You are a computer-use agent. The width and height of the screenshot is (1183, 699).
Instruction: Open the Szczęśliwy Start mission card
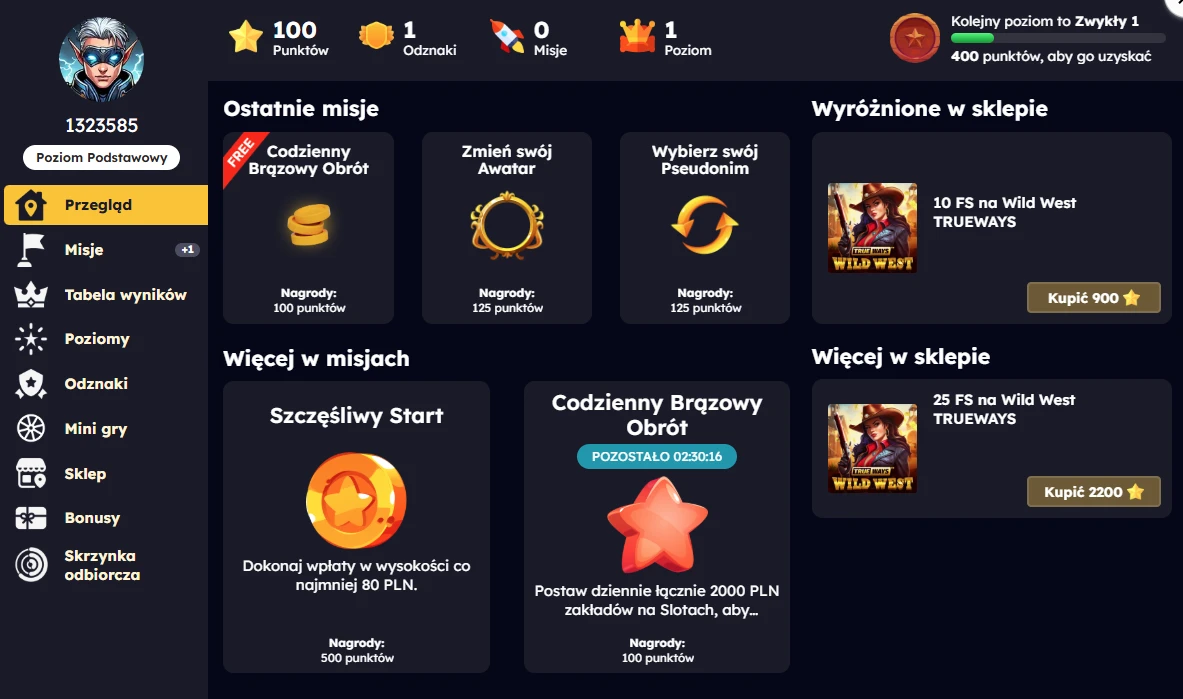[356, 527]
